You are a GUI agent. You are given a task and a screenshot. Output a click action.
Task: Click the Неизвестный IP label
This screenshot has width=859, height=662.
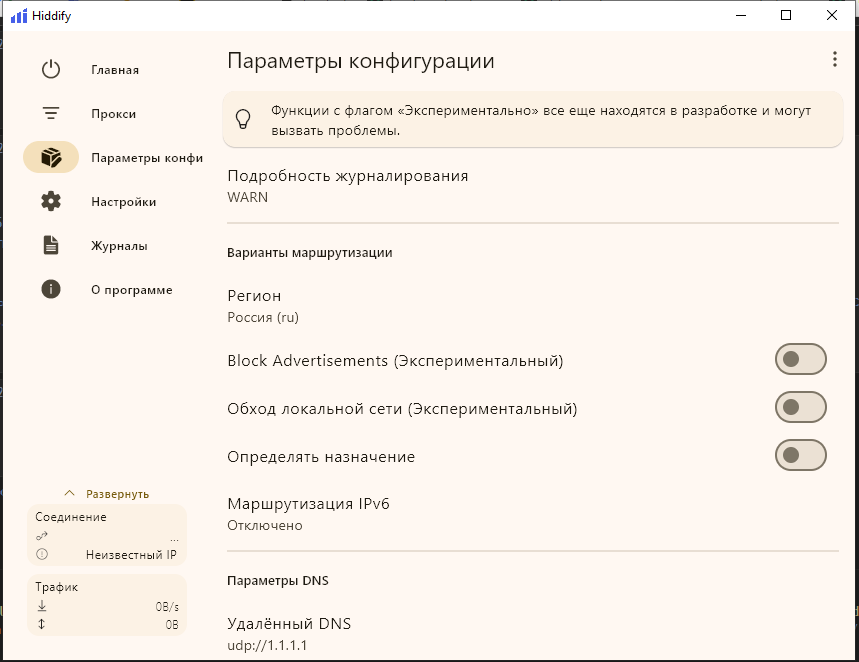[x=131, y=555]
